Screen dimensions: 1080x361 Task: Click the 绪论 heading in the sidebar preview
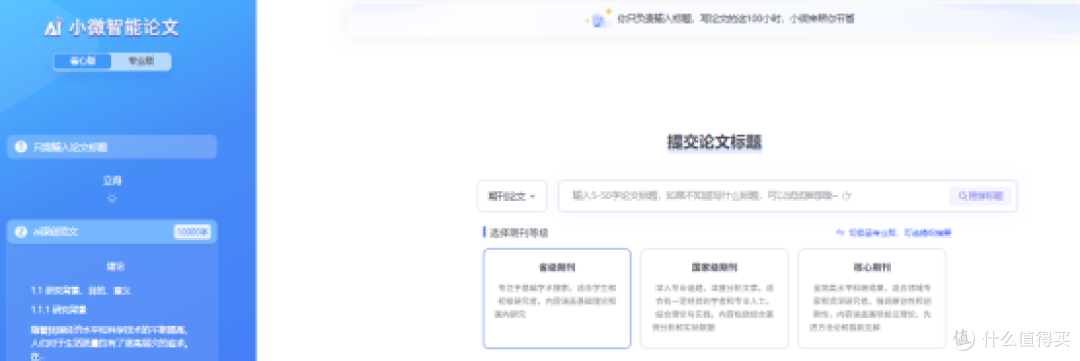(x=115, y=266)
